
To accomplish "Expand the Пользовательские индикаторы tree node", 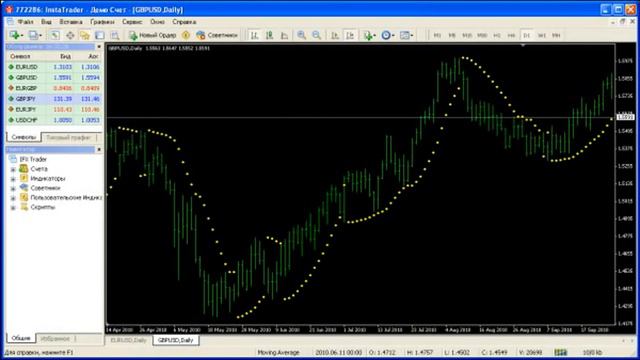I will (13, 198).
